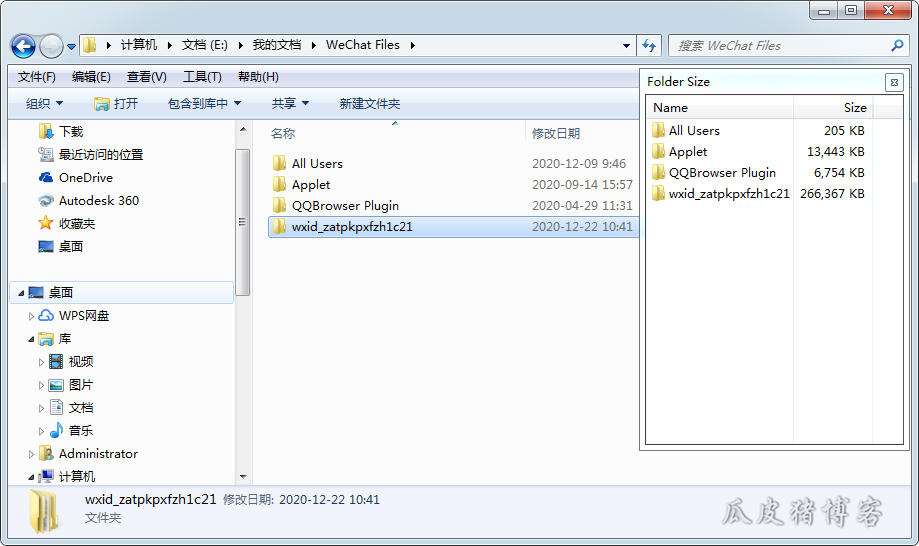919x546 pixels.
Task: Expand the WPS网盘 tree node
Action: [31, 316]
